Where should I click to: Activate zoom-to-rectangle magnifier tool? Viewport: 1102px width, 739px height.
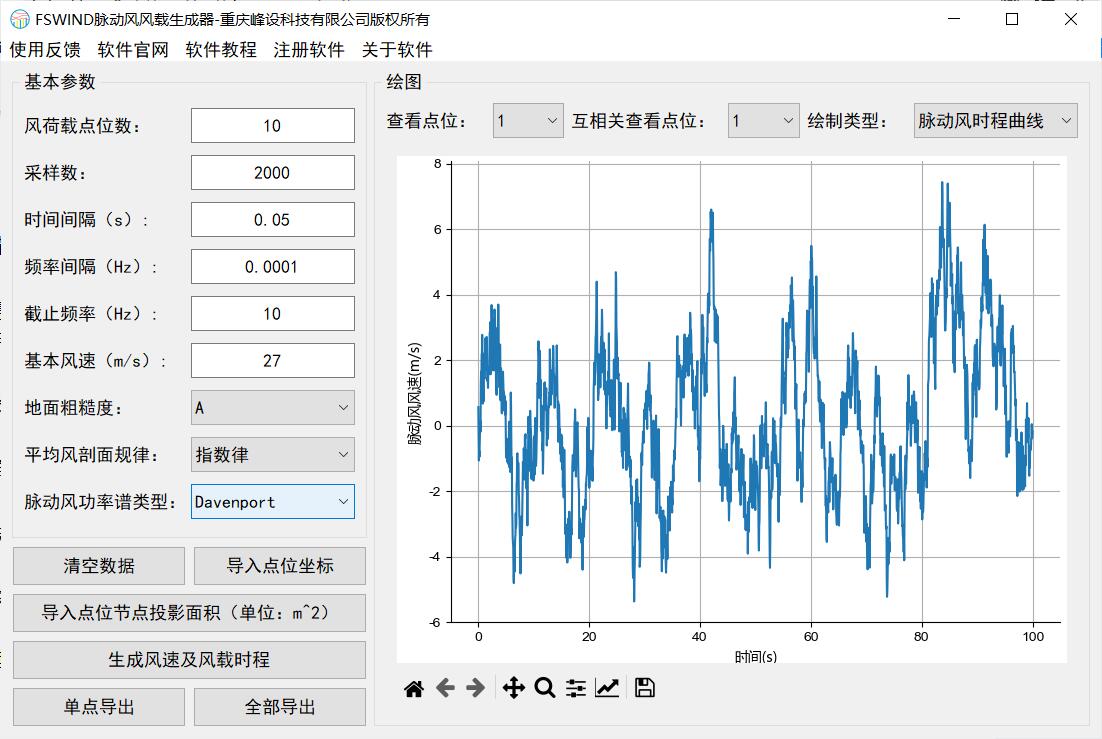[545, 688]
